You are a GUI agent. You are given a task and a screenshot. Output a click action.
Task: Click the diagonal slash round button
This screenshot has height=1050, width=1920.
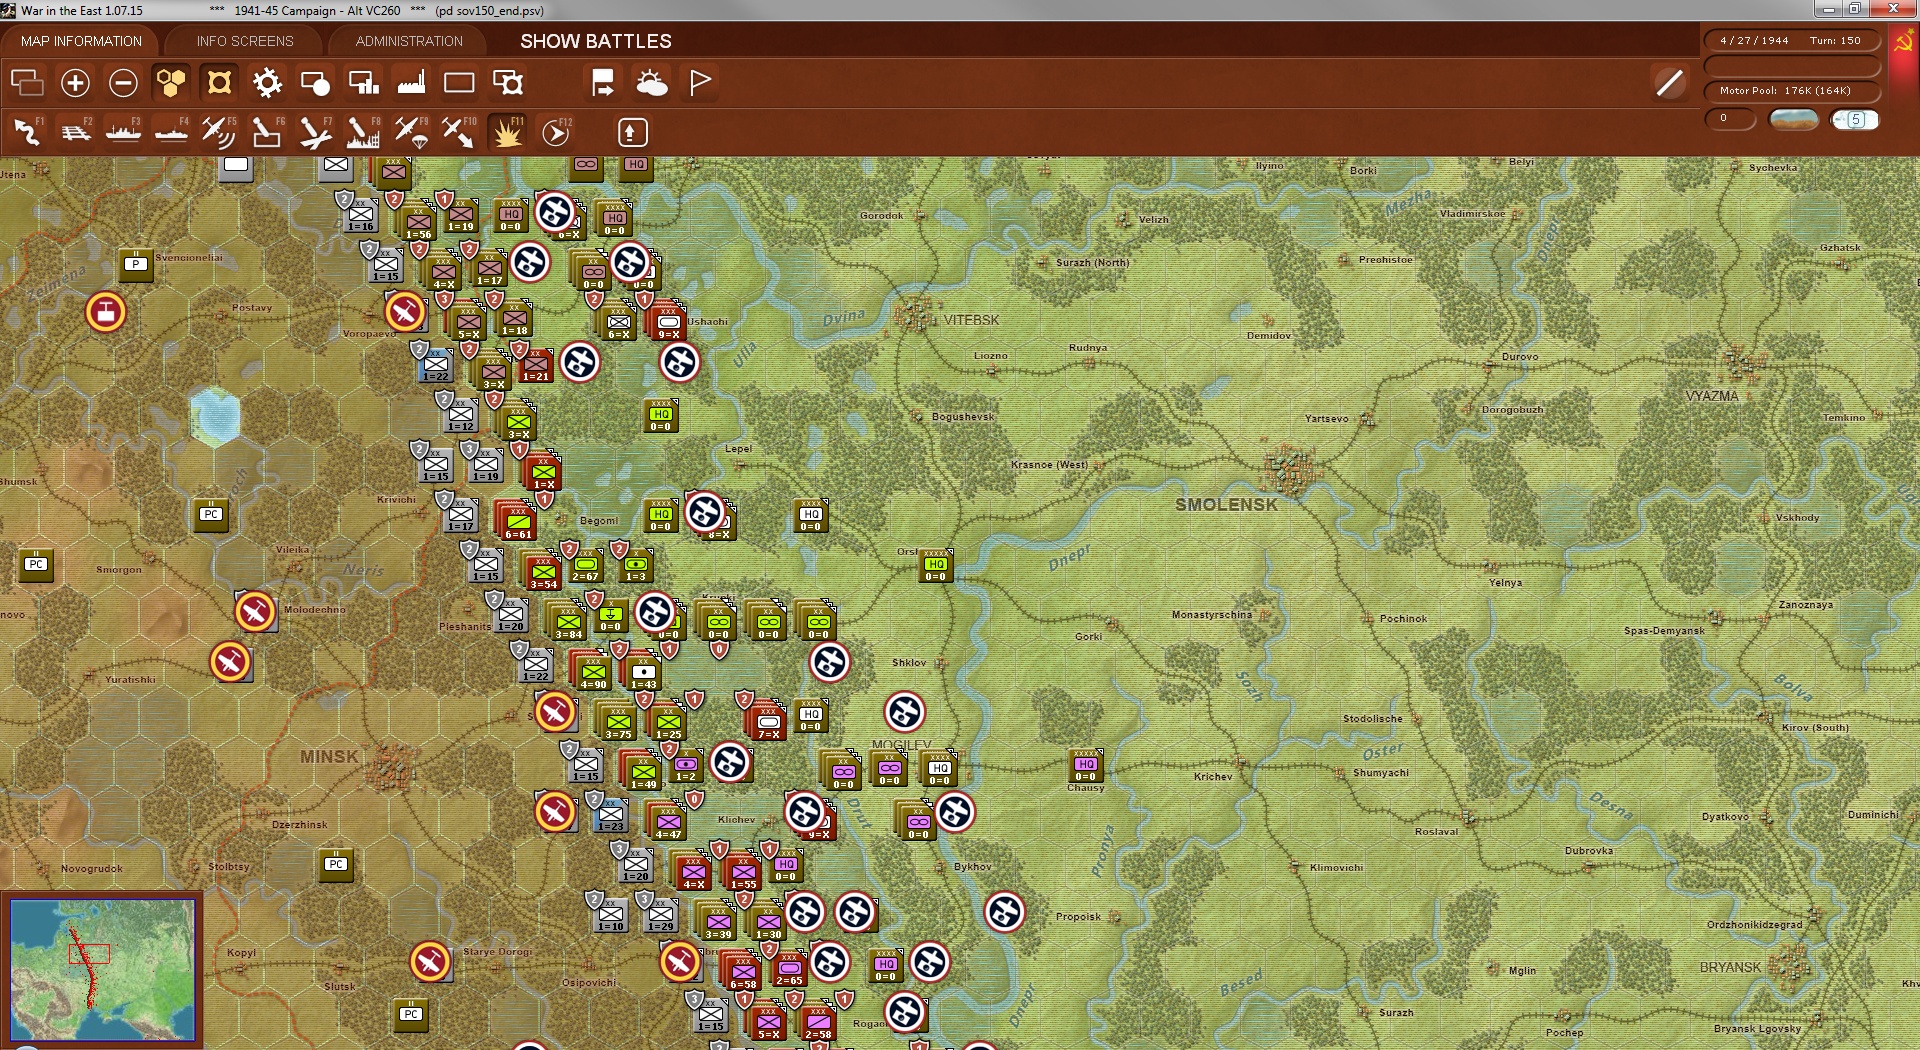click(x=1669, y=83)
